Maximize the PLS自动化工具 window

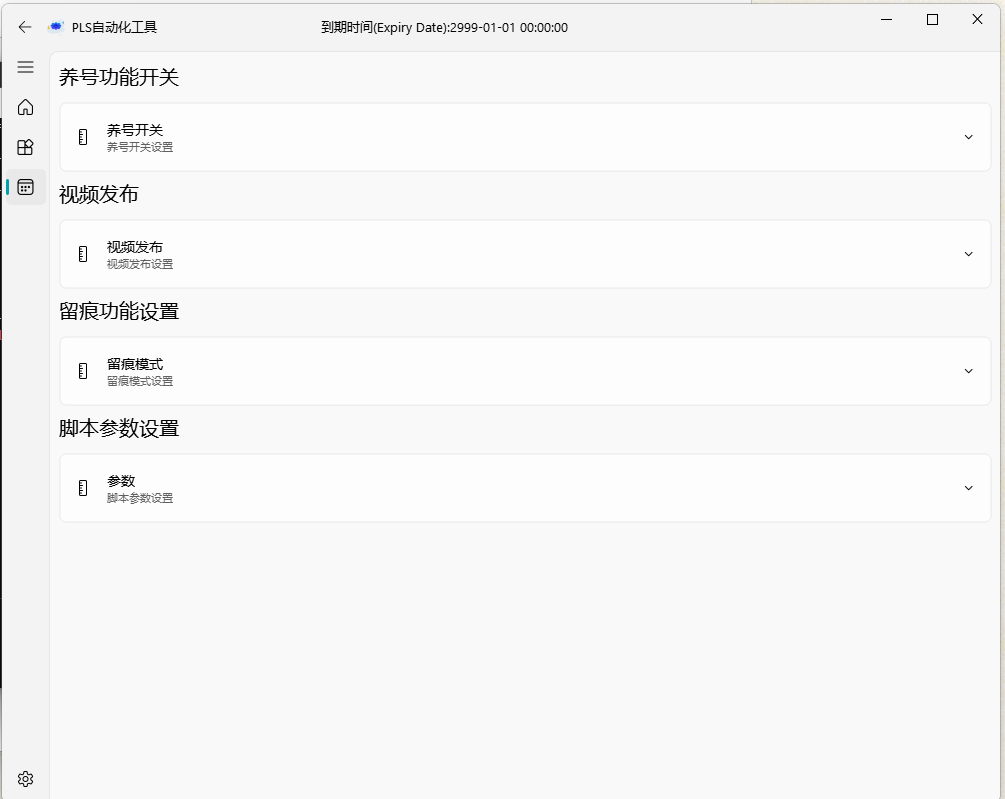932,19
